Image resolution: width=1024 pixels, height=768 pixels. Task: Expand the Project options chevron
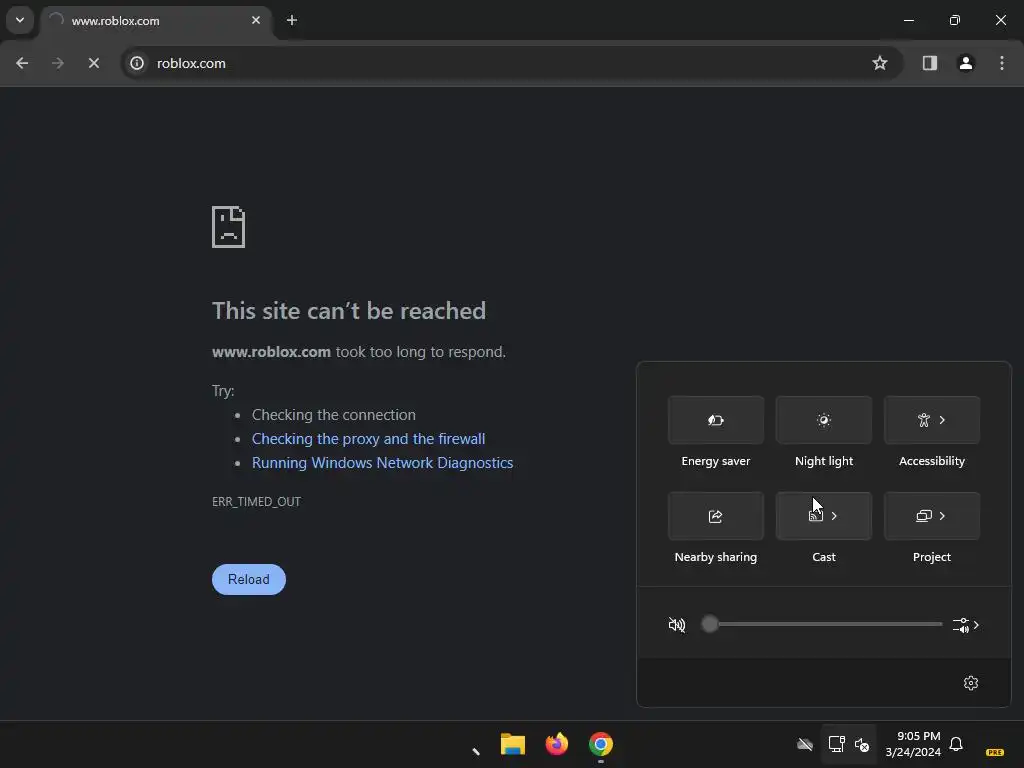pyautogui.click(x=942, y=516)
